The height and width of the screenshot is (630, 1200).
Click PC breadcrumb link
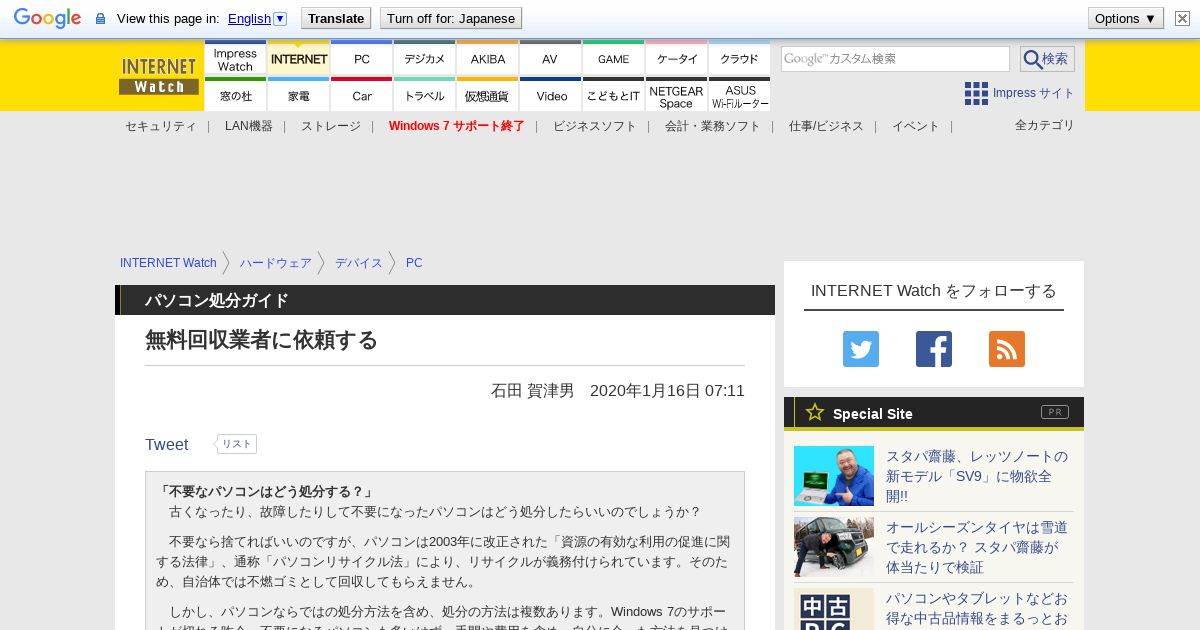click(414, 263)
